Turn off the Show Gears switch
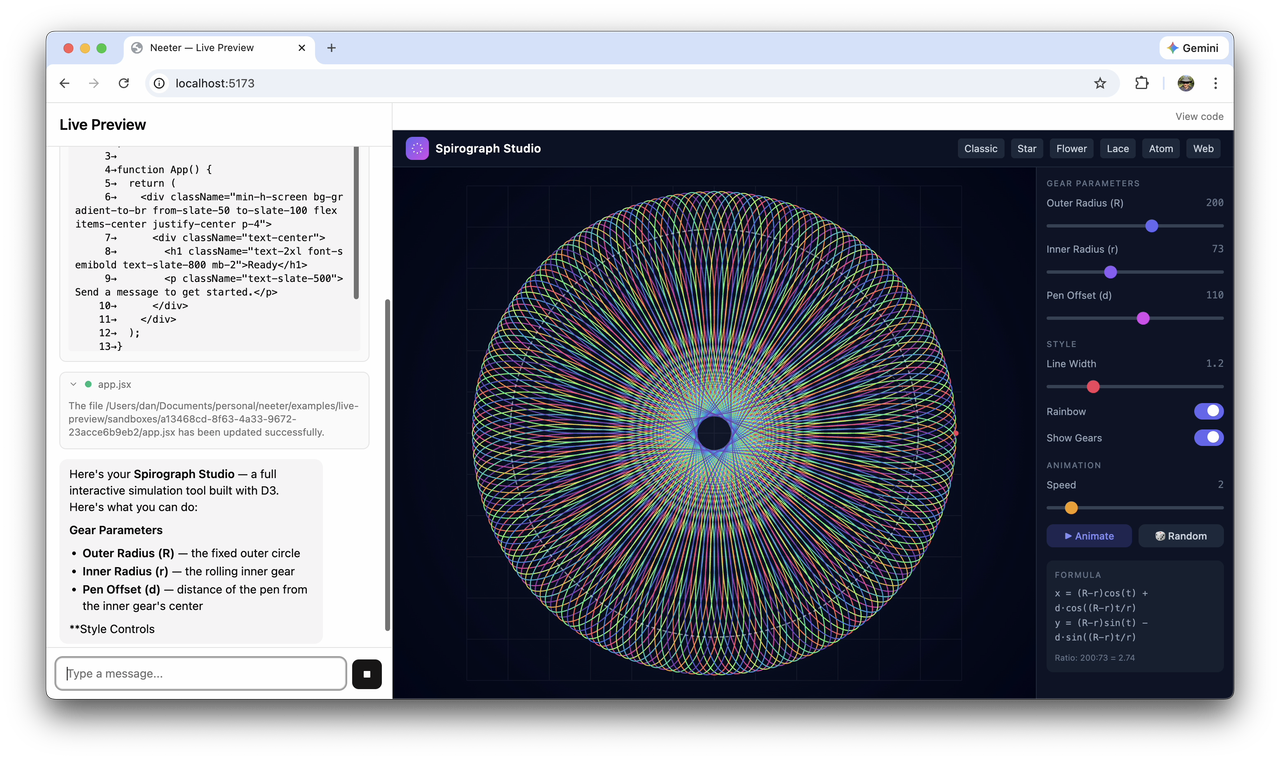Screen dimensions: 1280x760 coord(1208,437)
